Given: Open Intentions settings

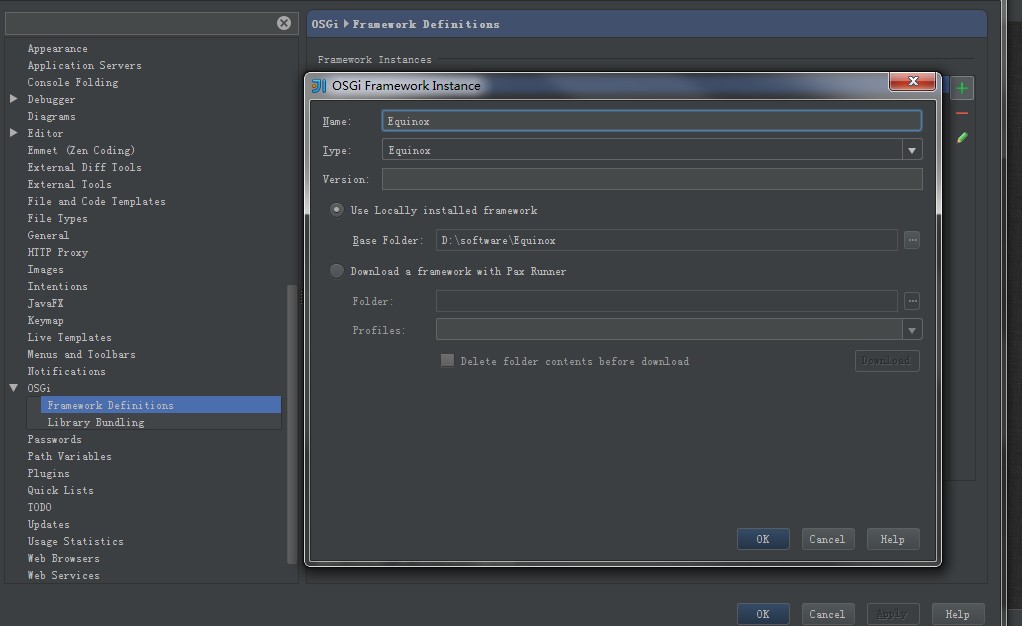Looking at the screenshot, I should click(57, 286).
